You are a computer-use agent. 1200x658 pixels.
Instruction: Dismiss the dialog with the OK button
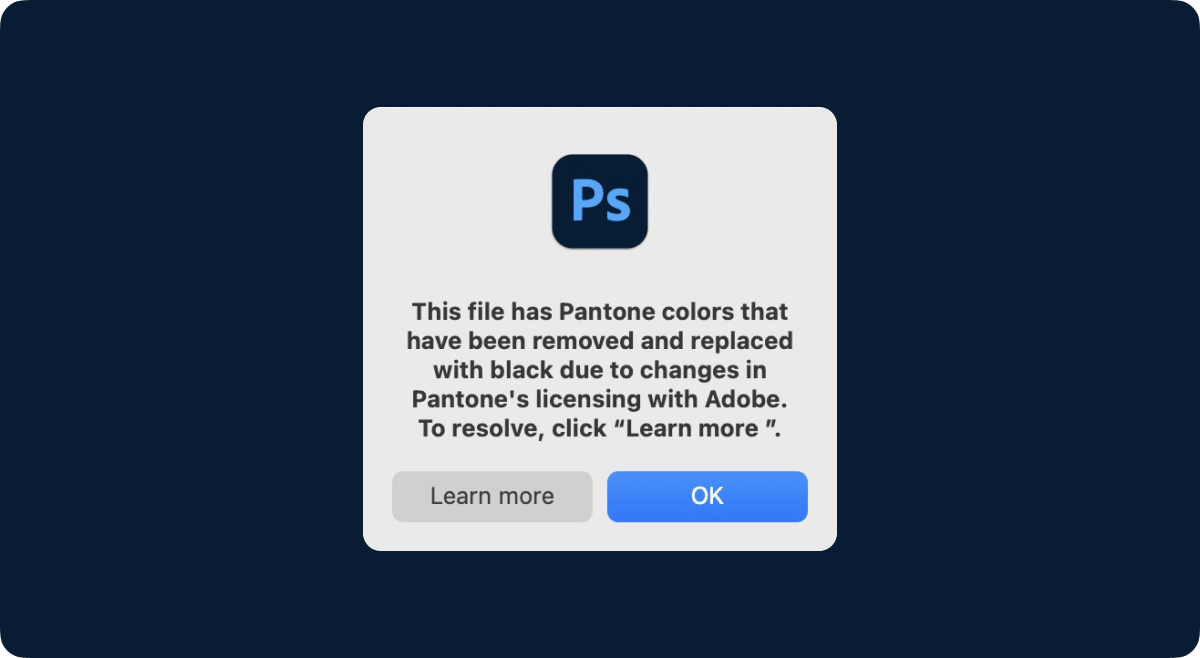click(707, 496)
